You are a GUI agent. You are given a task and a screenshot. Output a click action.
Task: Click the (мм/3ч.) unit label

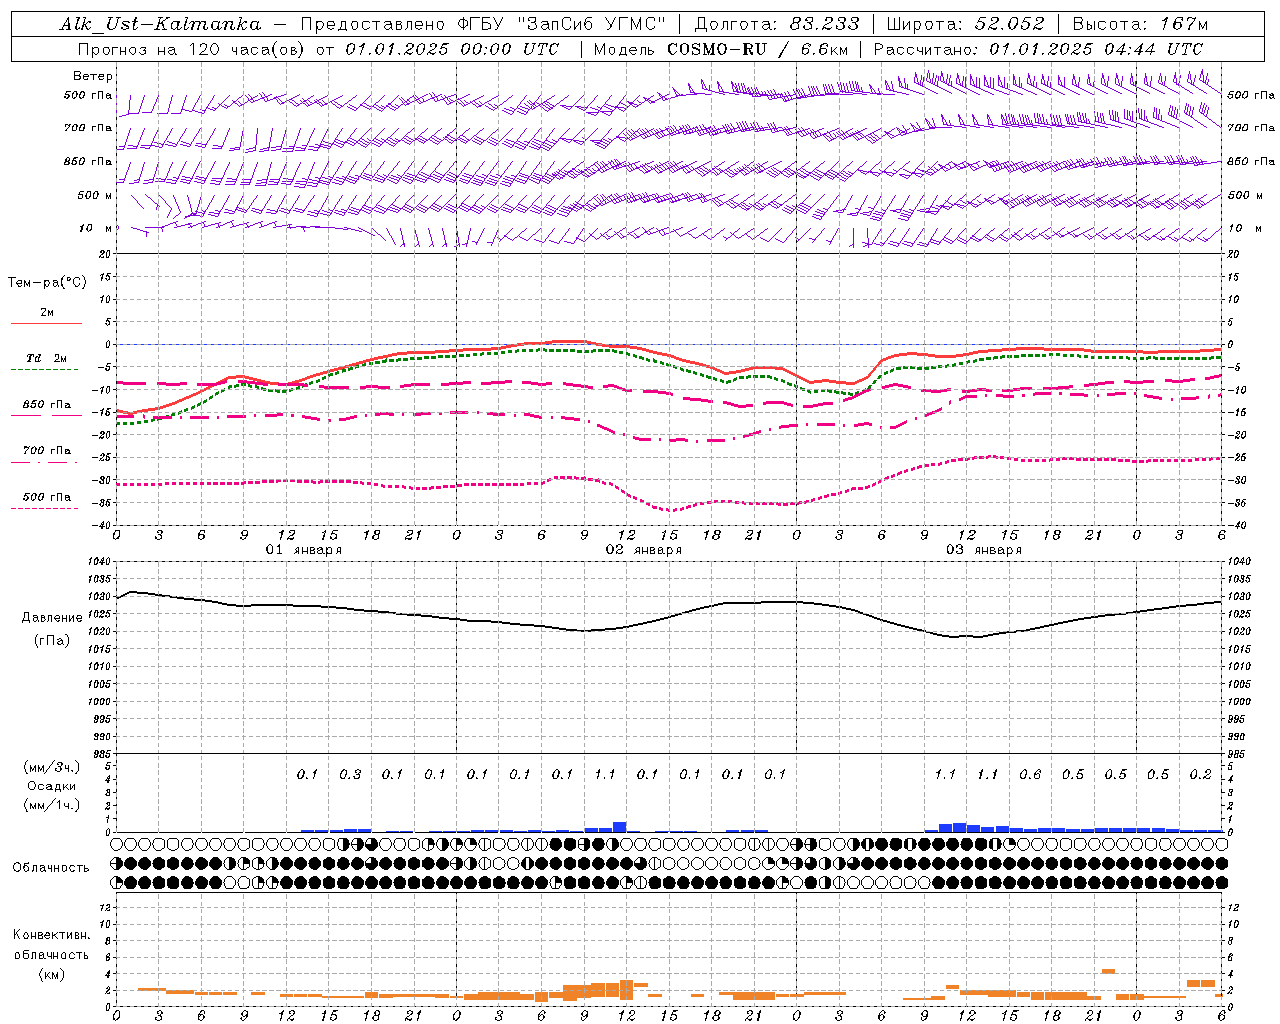(52, 767)
